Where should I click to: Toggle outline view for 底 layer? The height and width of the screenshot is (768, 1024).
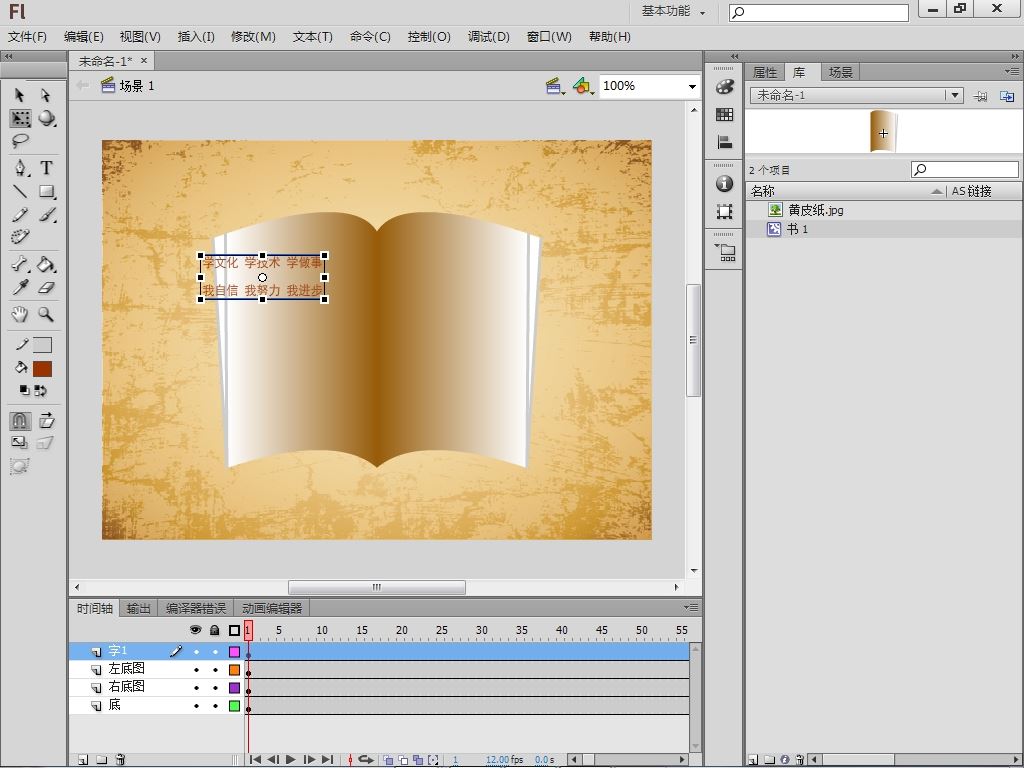[234, 706]
